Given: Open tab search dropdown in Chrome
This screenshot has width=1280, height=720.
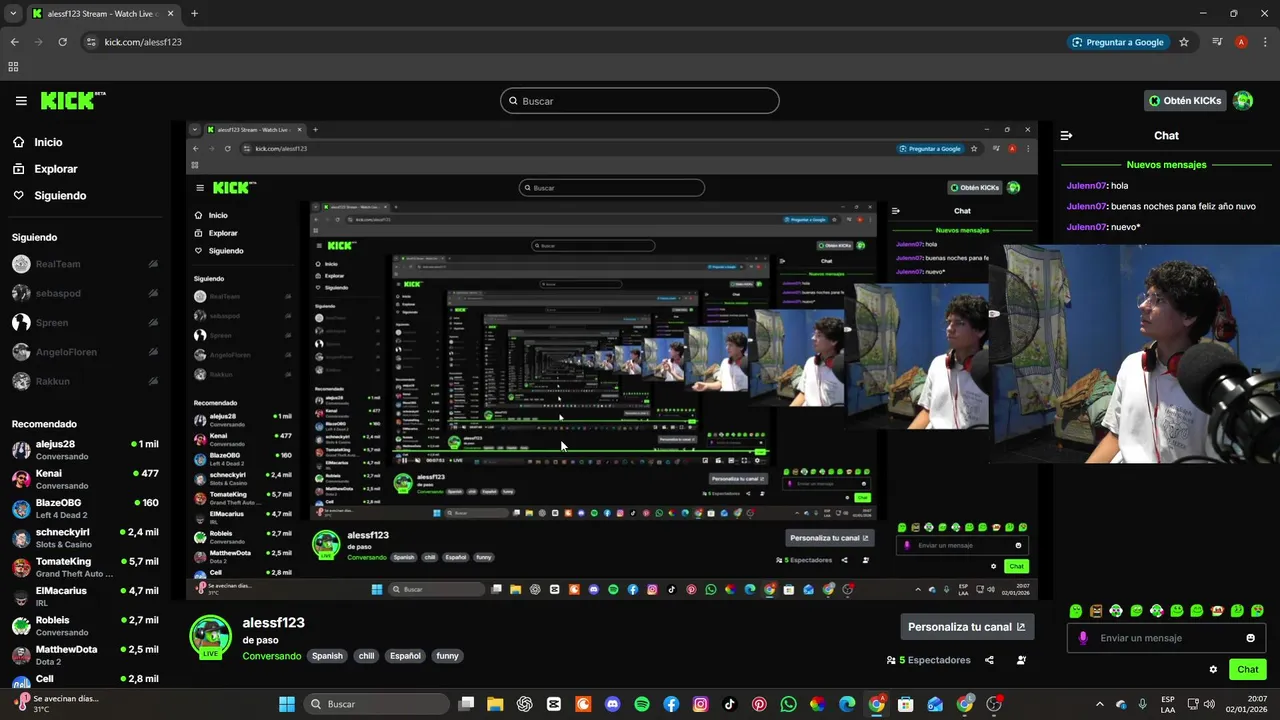Looking at the screenshot, I should 13,14.
